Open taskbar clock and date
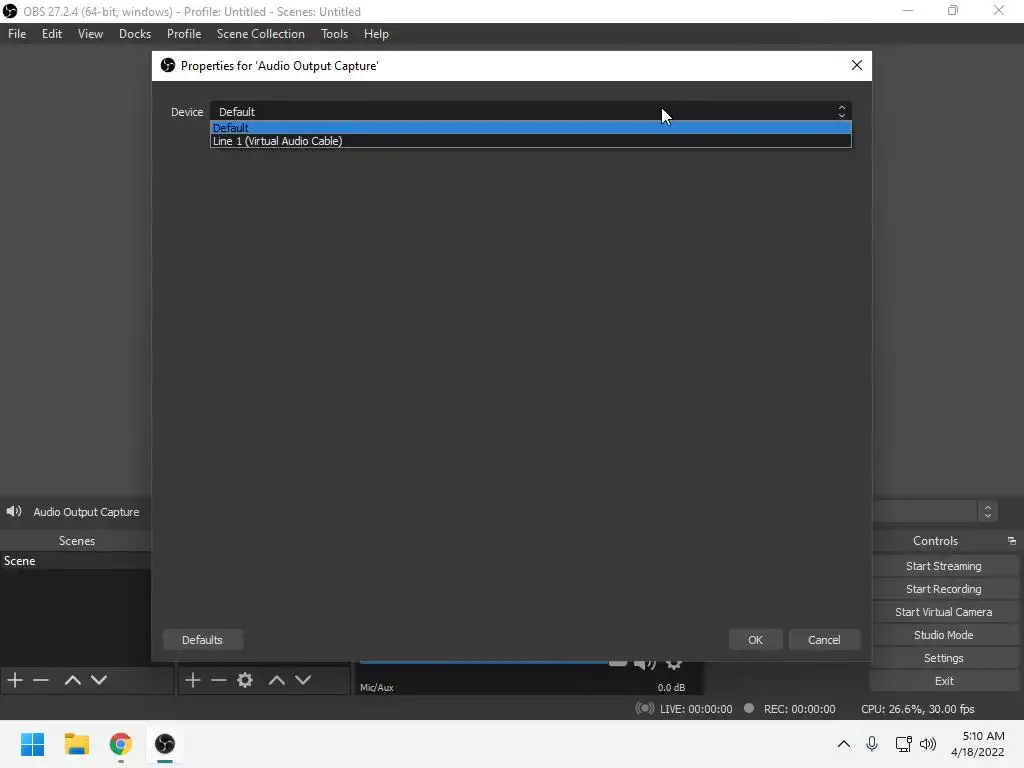The height and width of the screenshot is (768, 1024). click(x=978, y=744)
